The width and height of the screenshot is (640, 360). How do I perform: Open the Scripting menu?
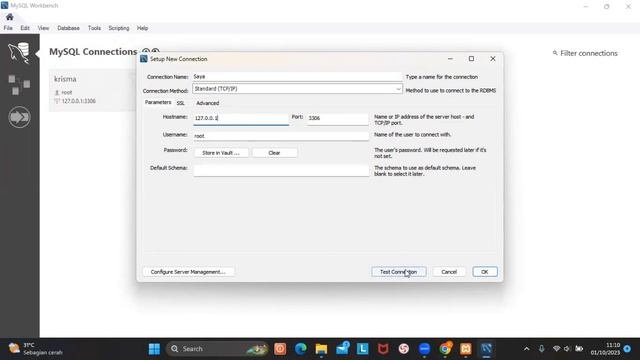pos(119,28)
